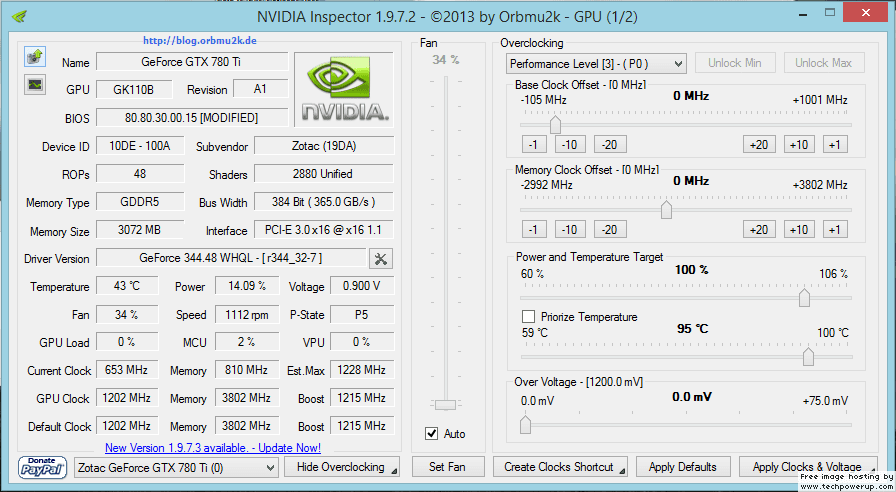This screenshot has width=896, height=492.
Task: Click +20 under Memory Clock Offset
Action: pos(759,230)
